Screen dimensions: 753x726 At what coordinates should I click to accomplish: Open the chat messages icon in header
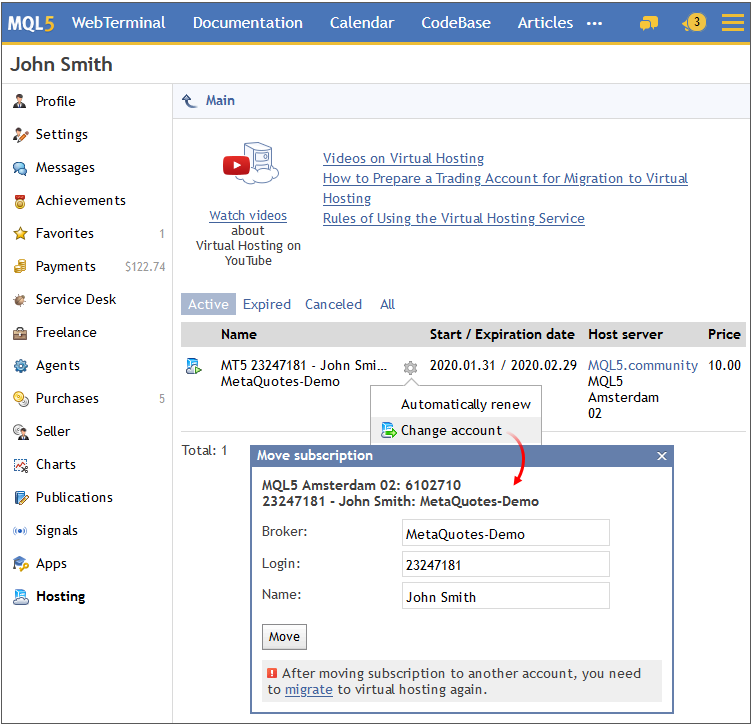[x=648, y=23]
